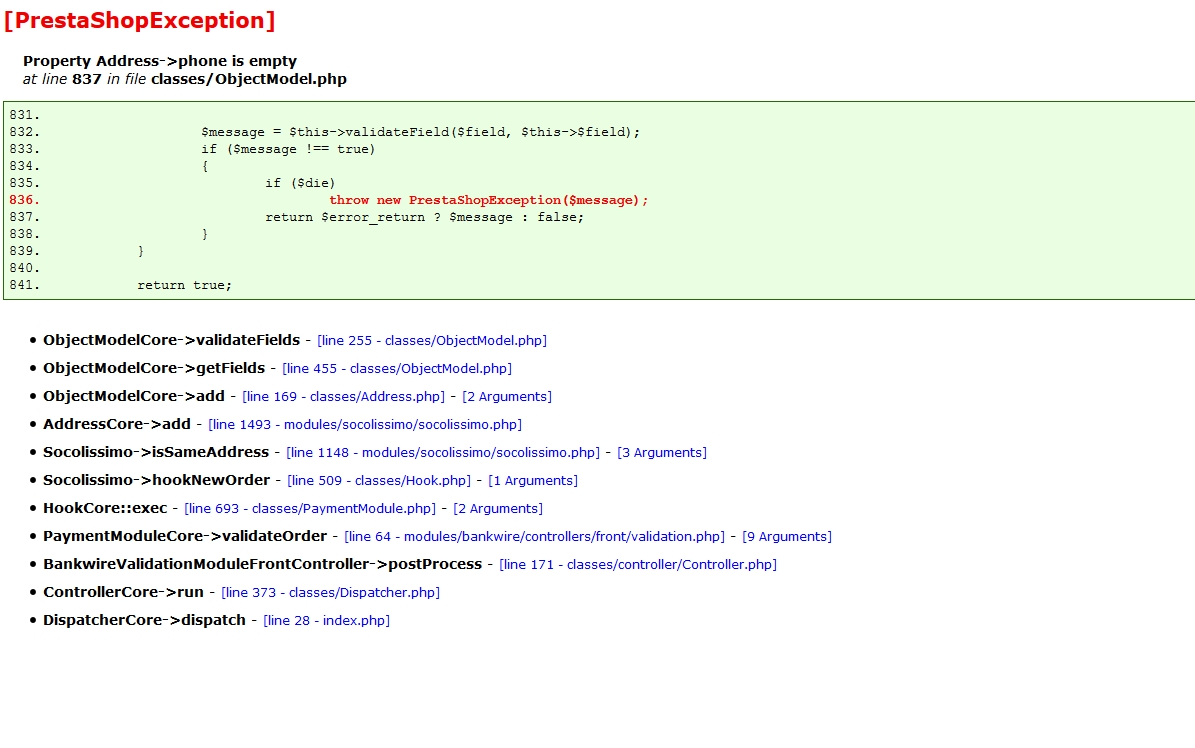Image resolution: width=1195 pixels, height=748 pixels.
Task: Select the ObjectModelCore->getFields text
Action: click(x=154, y=368)
